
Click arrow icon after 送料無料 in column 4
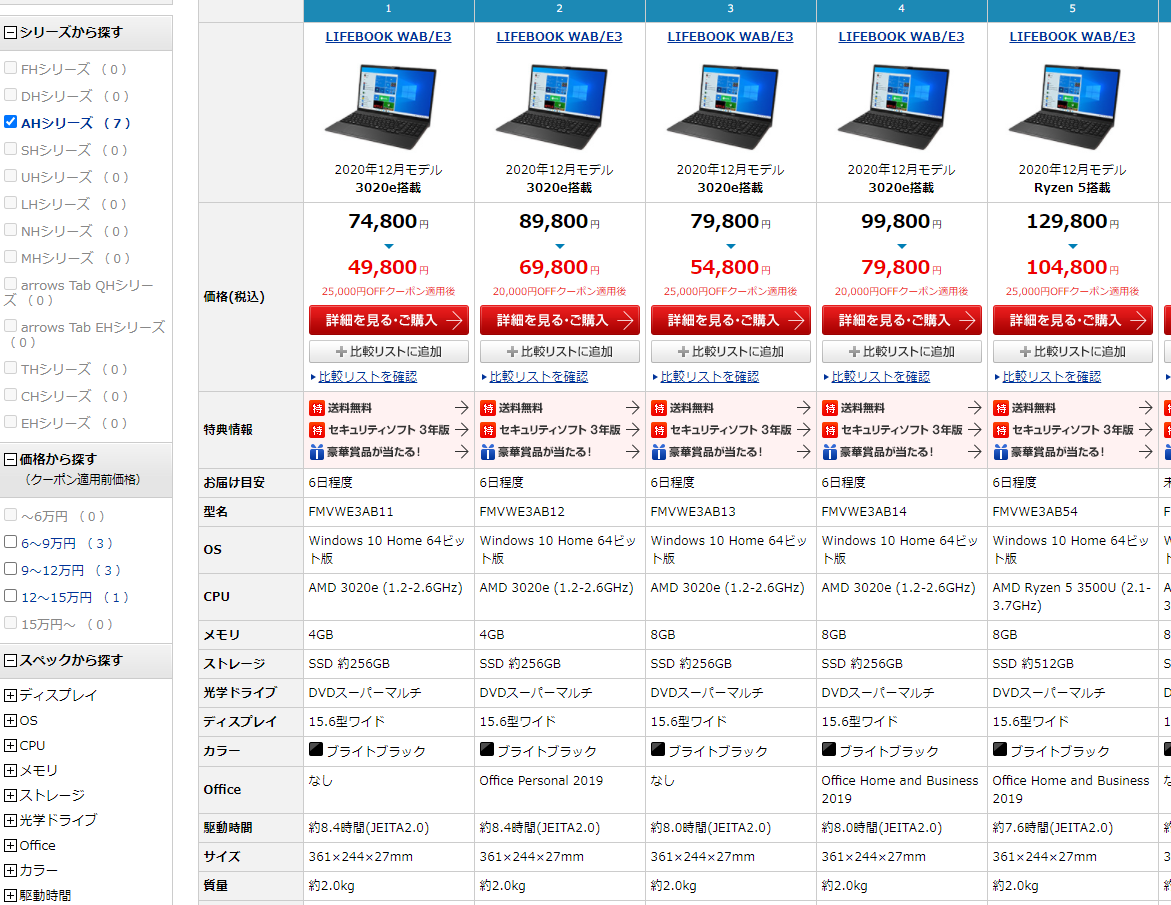pyautogui.click(x=975, y=408)
